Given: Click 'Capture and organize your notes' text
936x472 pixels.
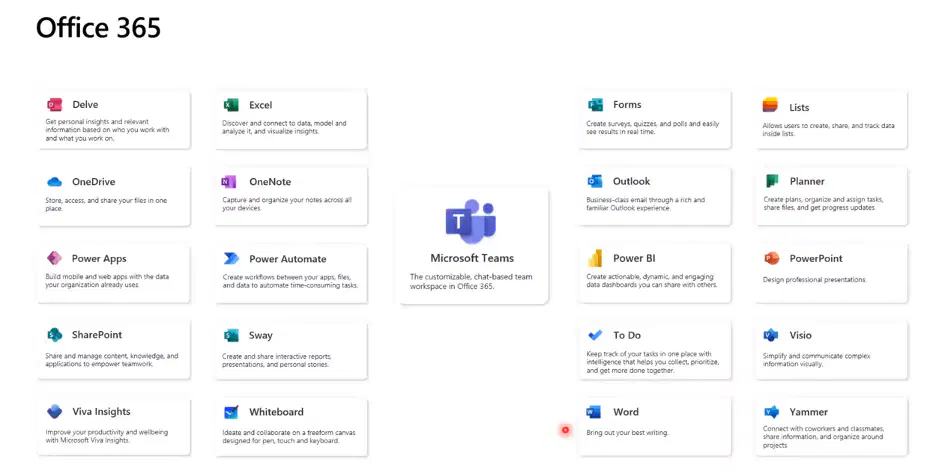Looking at the screenshot, I should coord(287,204).
